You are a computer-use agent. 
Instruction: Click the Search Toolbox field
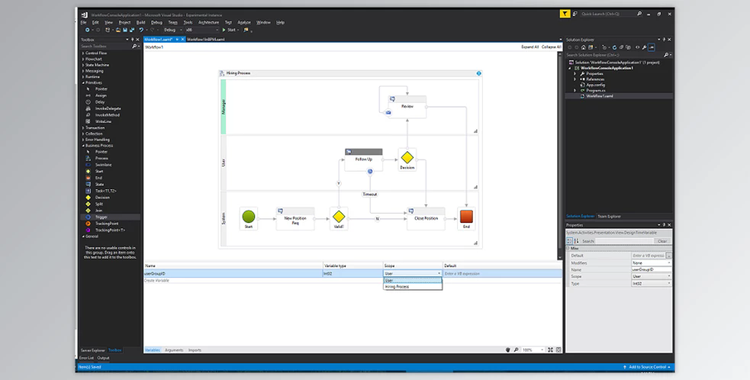pos(106,46)
